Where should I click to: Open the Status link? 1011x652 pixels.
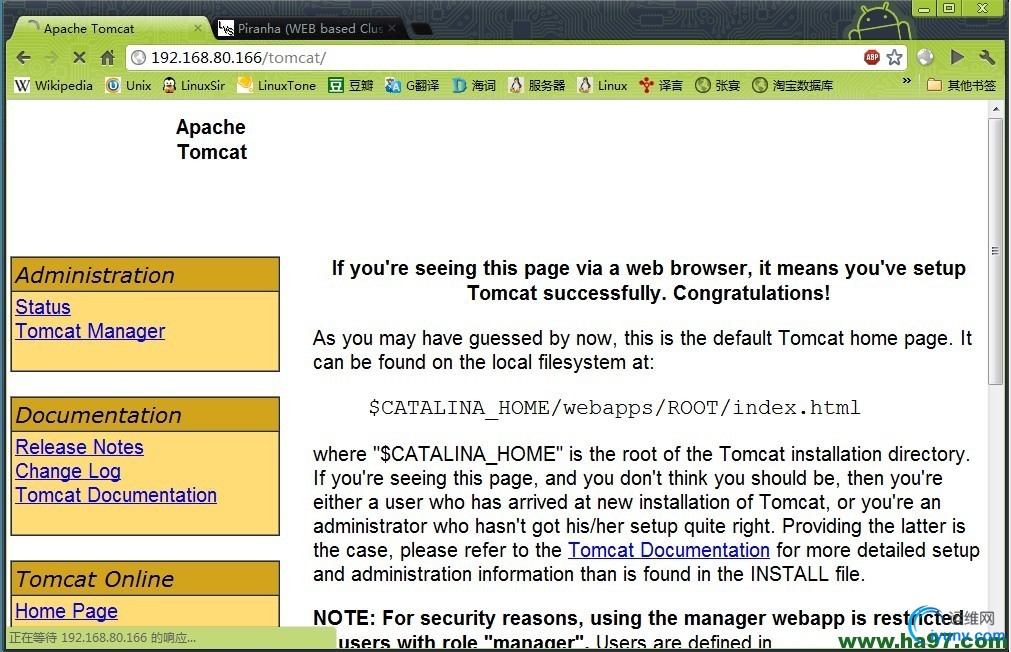(43, 307)
